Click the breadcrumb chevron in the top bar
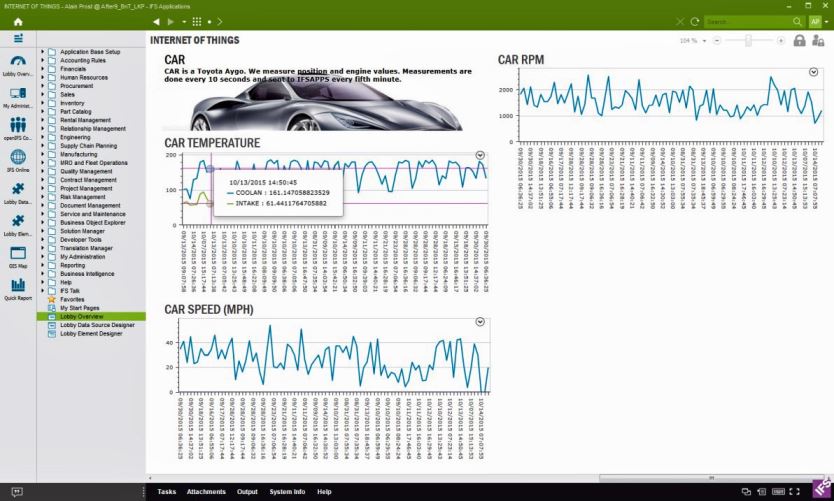834x501 pixels. 220,22
